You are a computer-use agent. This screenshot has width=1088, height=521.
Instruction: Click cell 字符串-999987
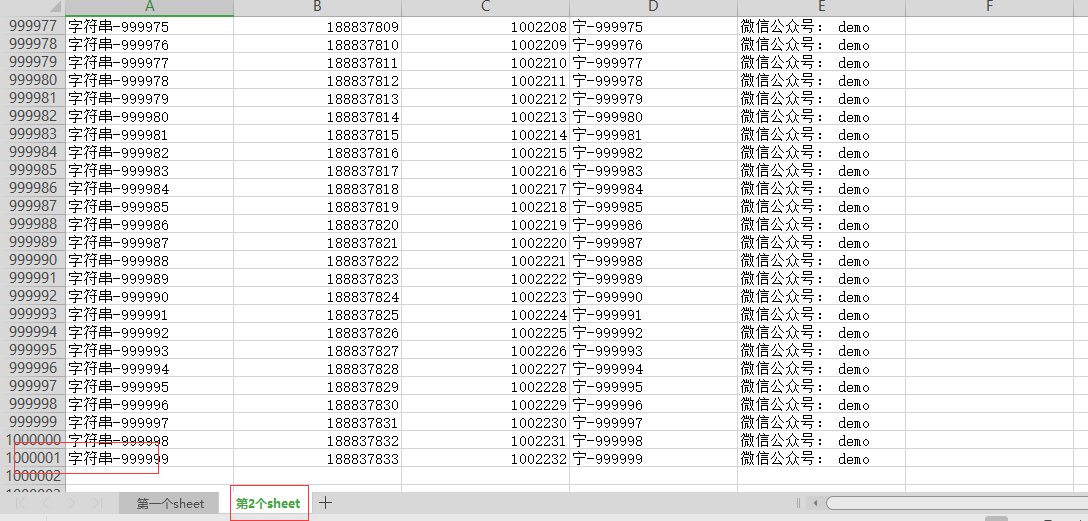pyautogui.click(x=149, y=243)
